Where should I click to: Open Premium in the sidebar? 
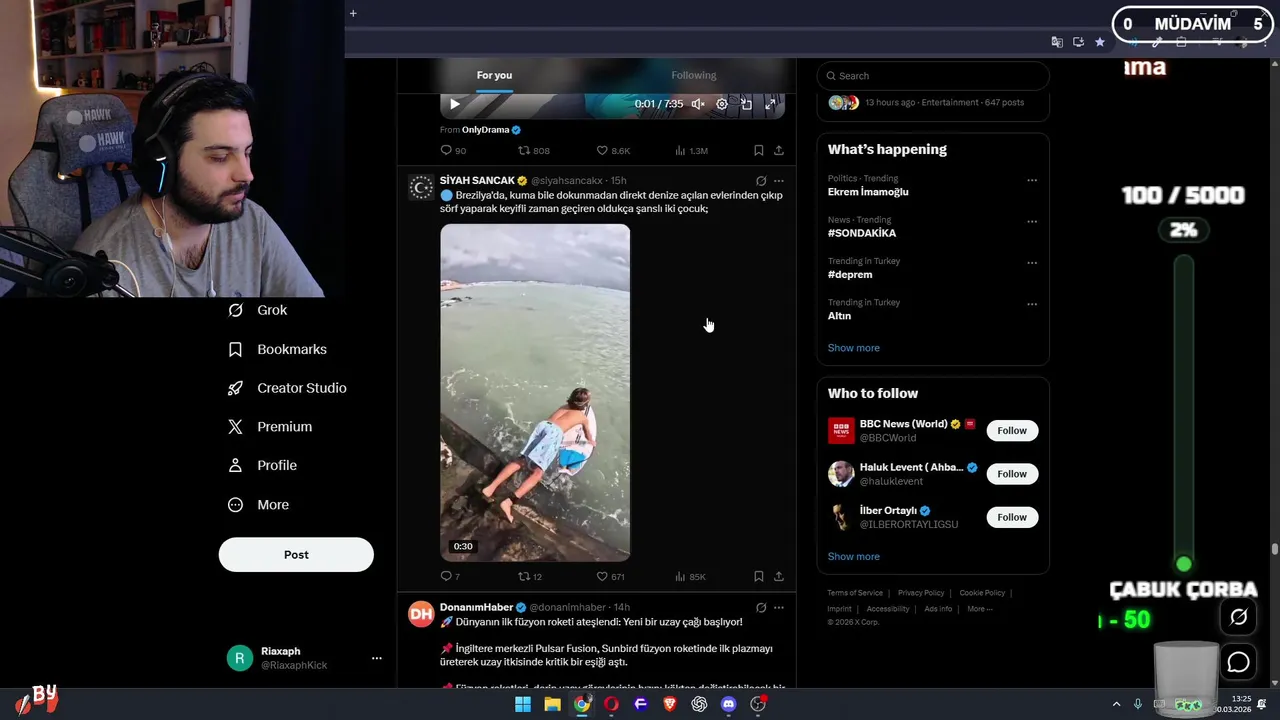click(271, 427)
